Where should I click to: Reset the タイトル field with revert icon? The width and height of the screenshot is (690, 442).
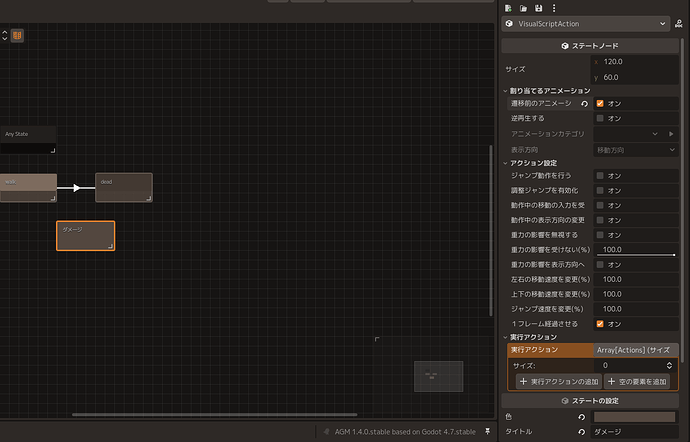[x=582, y=432]
